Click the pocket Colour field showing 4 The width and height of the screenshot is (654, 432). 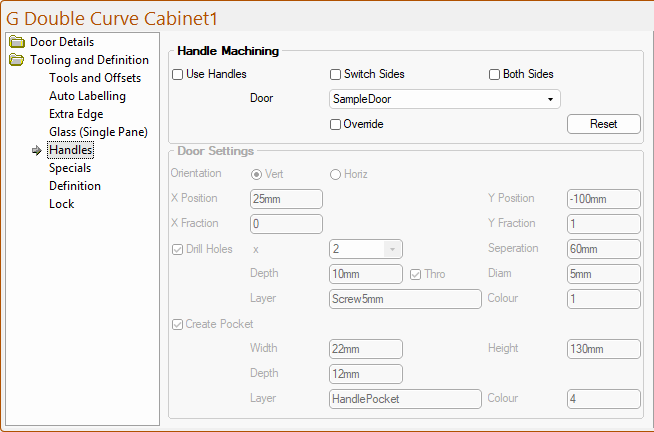click(x=603, y=398)
